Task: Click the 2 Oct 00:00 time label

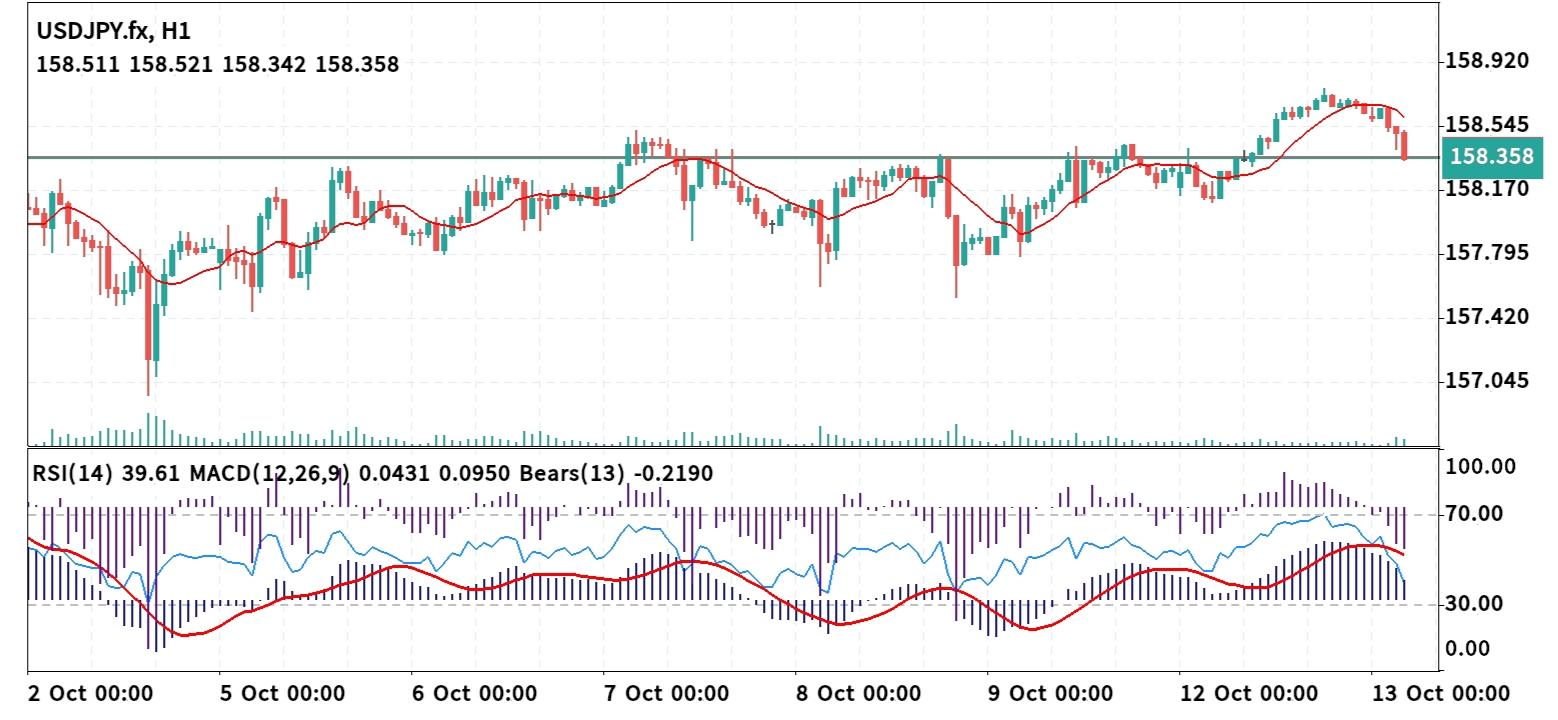Action: pos(91,694)
